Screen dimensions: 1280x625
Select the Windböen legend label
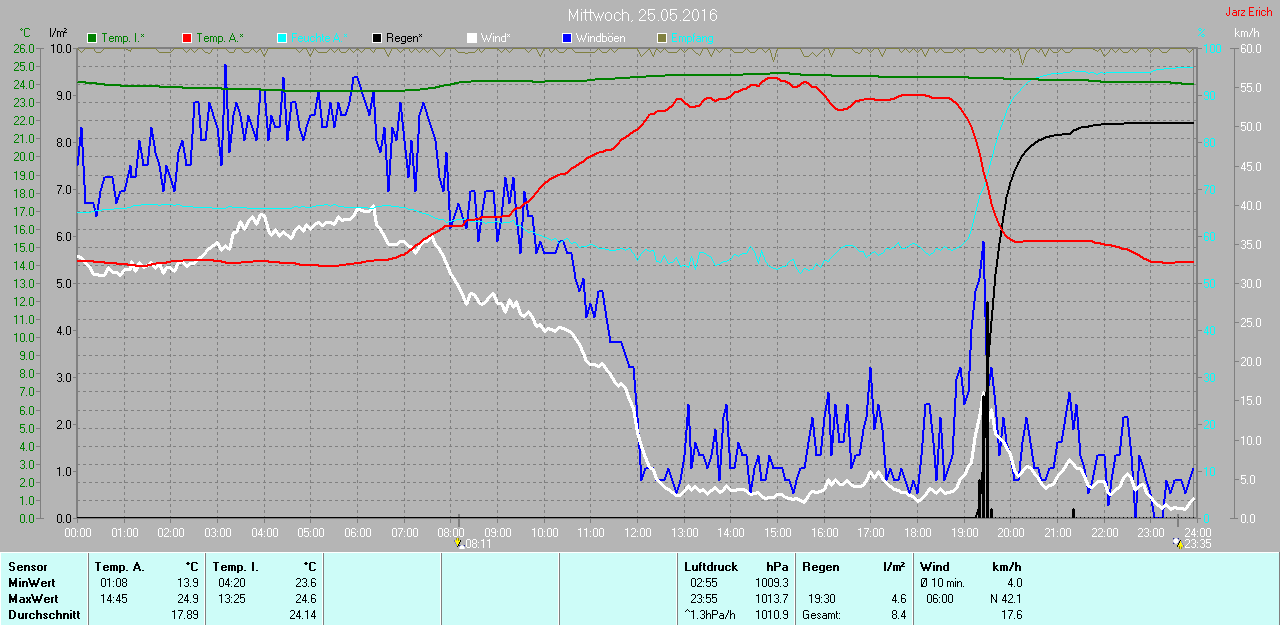point(602,38)
